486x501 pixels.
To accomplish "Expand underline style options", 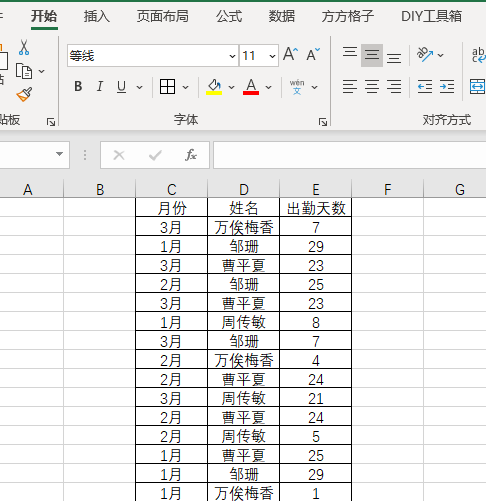I will (x=139, y=87).
